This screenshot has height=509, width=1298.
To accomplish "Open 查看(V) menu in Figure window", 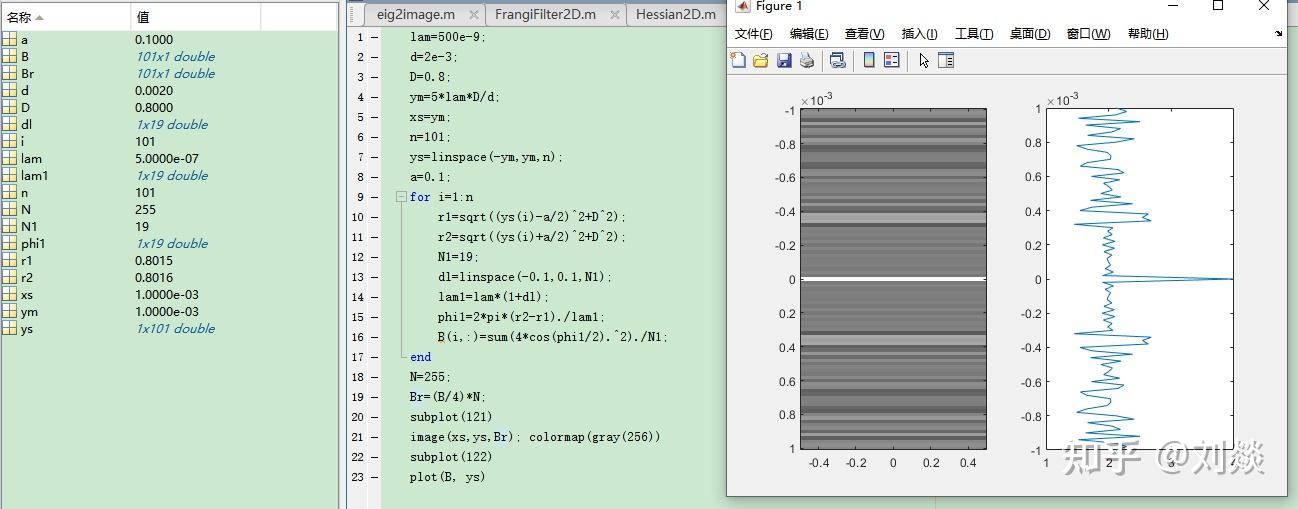I will (864, 34).
